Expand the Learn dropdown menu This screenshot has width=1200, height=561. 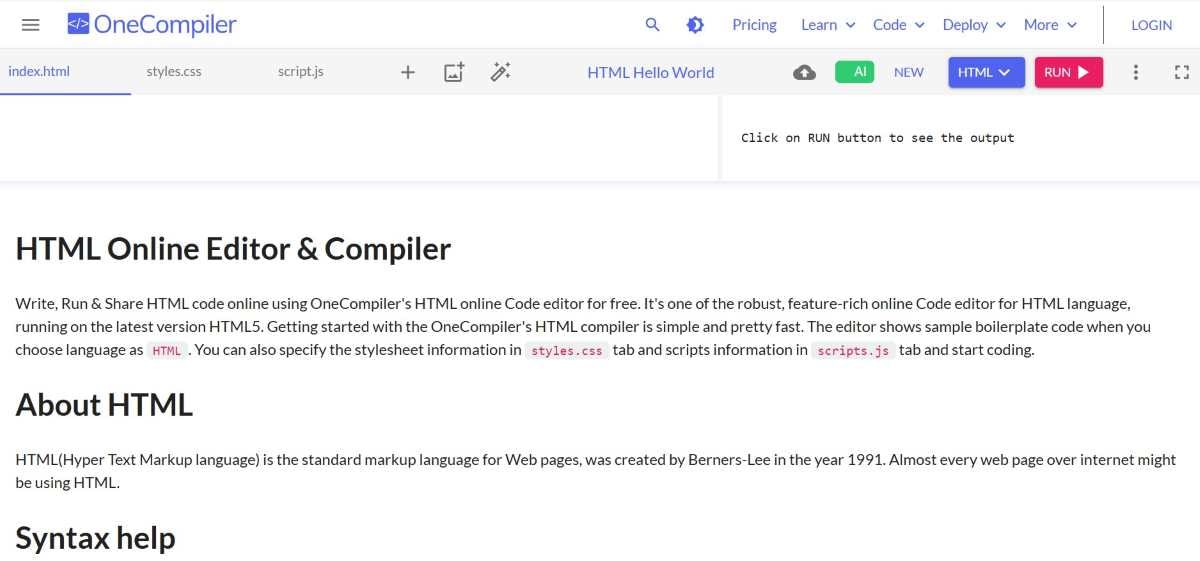point(828,25)
